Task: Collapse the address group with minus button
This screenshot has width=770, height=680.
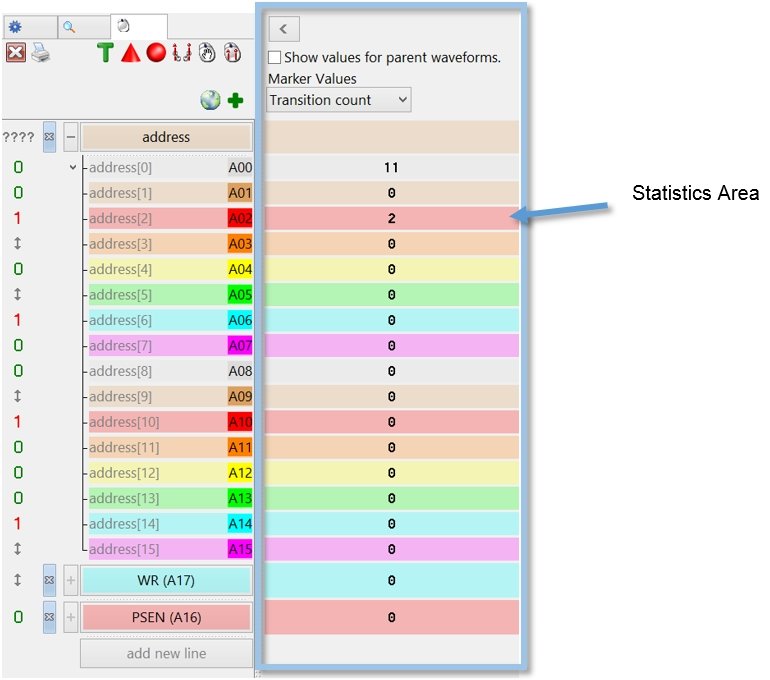Action: [x=70, y=137]
